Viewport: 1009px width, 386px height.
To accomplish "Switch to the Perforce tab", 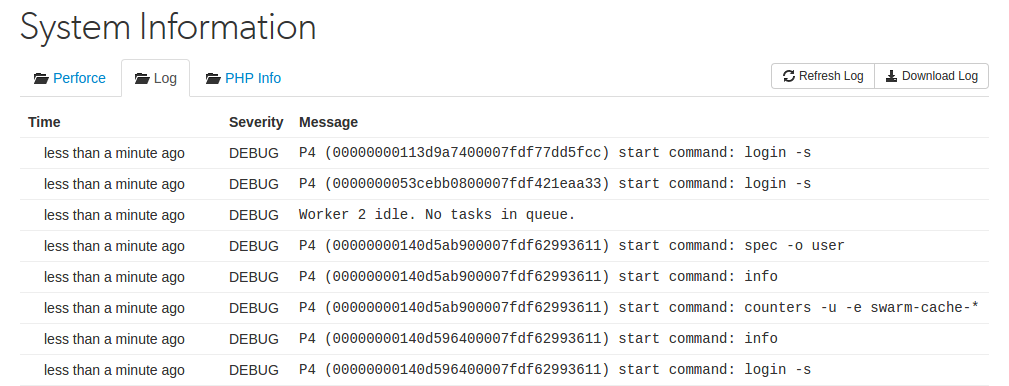I will click(x=69, y=78).
